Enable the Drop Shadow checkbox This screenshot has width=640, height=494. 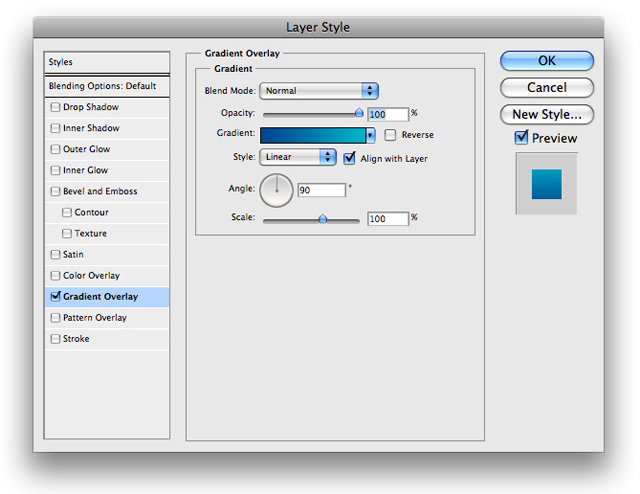click(x=55, y=107)
